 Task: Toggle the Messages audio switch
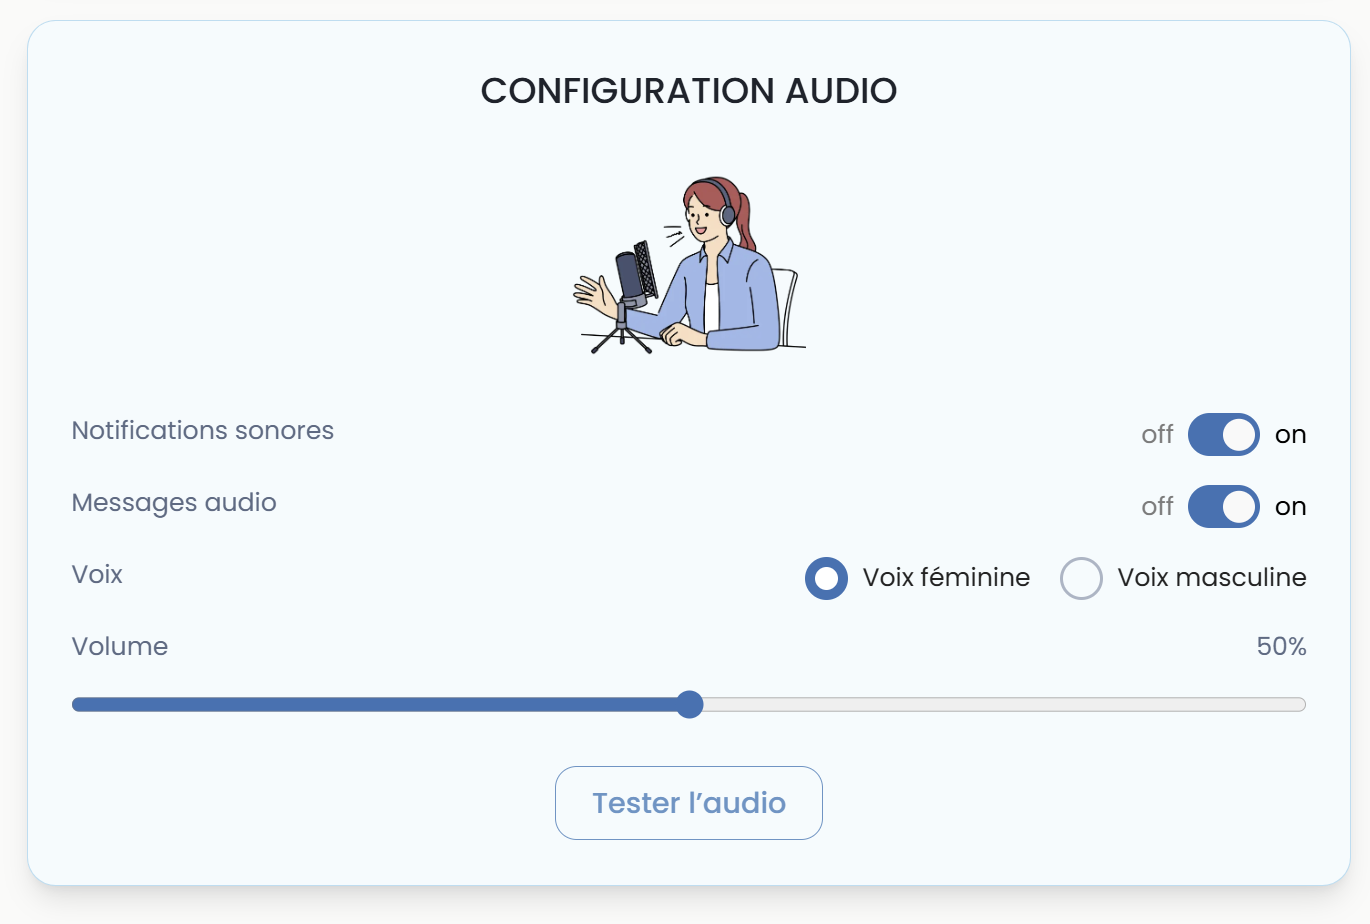[x=1223, y=507]
